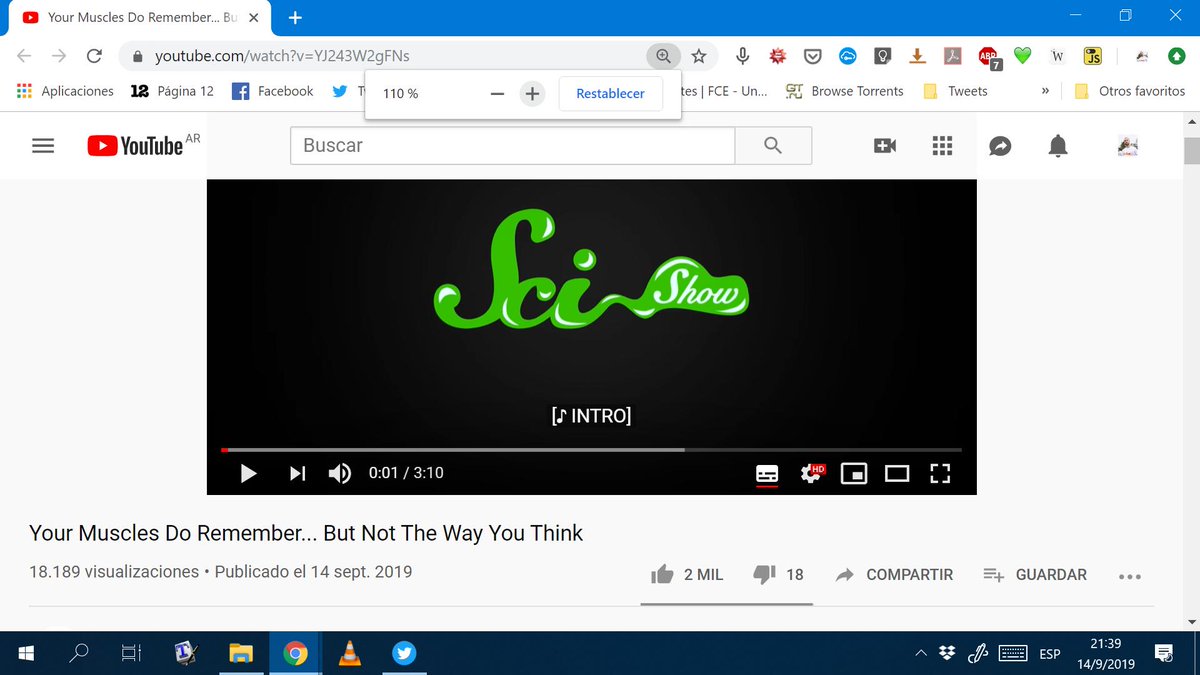Screen dimensions: 1200x675
Task: Bookmark this page with the star icon
Action: pyautogui.click(x=699, y=56)
